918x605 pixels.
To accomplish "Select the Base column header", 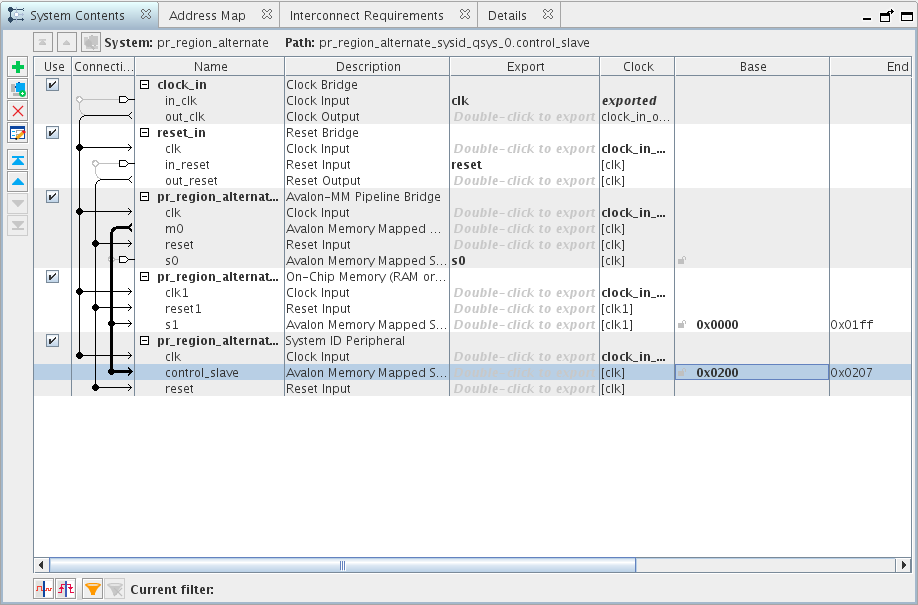I will pos(752,67).
